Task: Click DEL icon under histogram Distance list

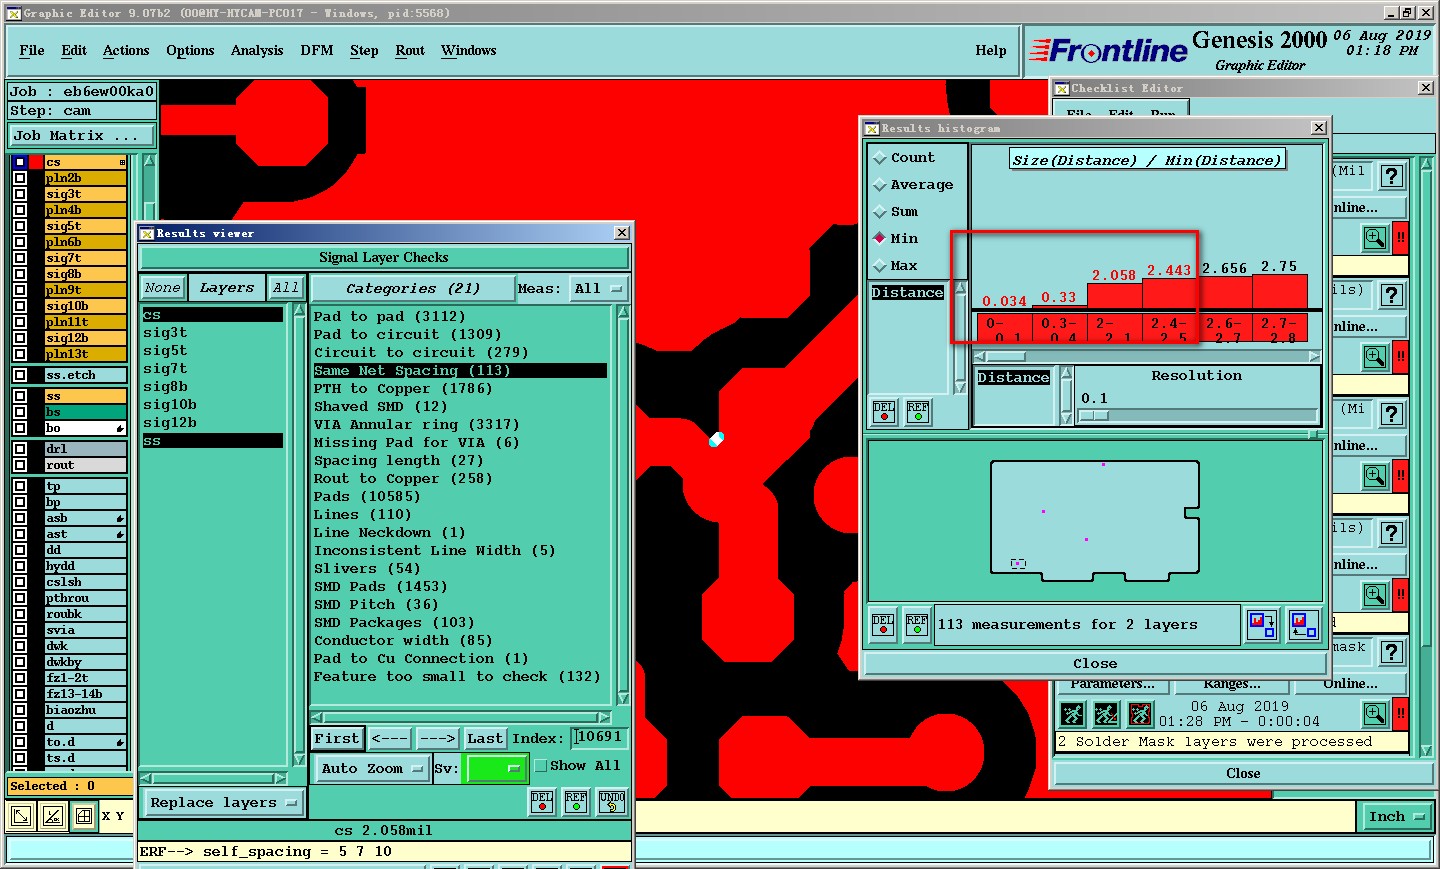Action: 884,412
